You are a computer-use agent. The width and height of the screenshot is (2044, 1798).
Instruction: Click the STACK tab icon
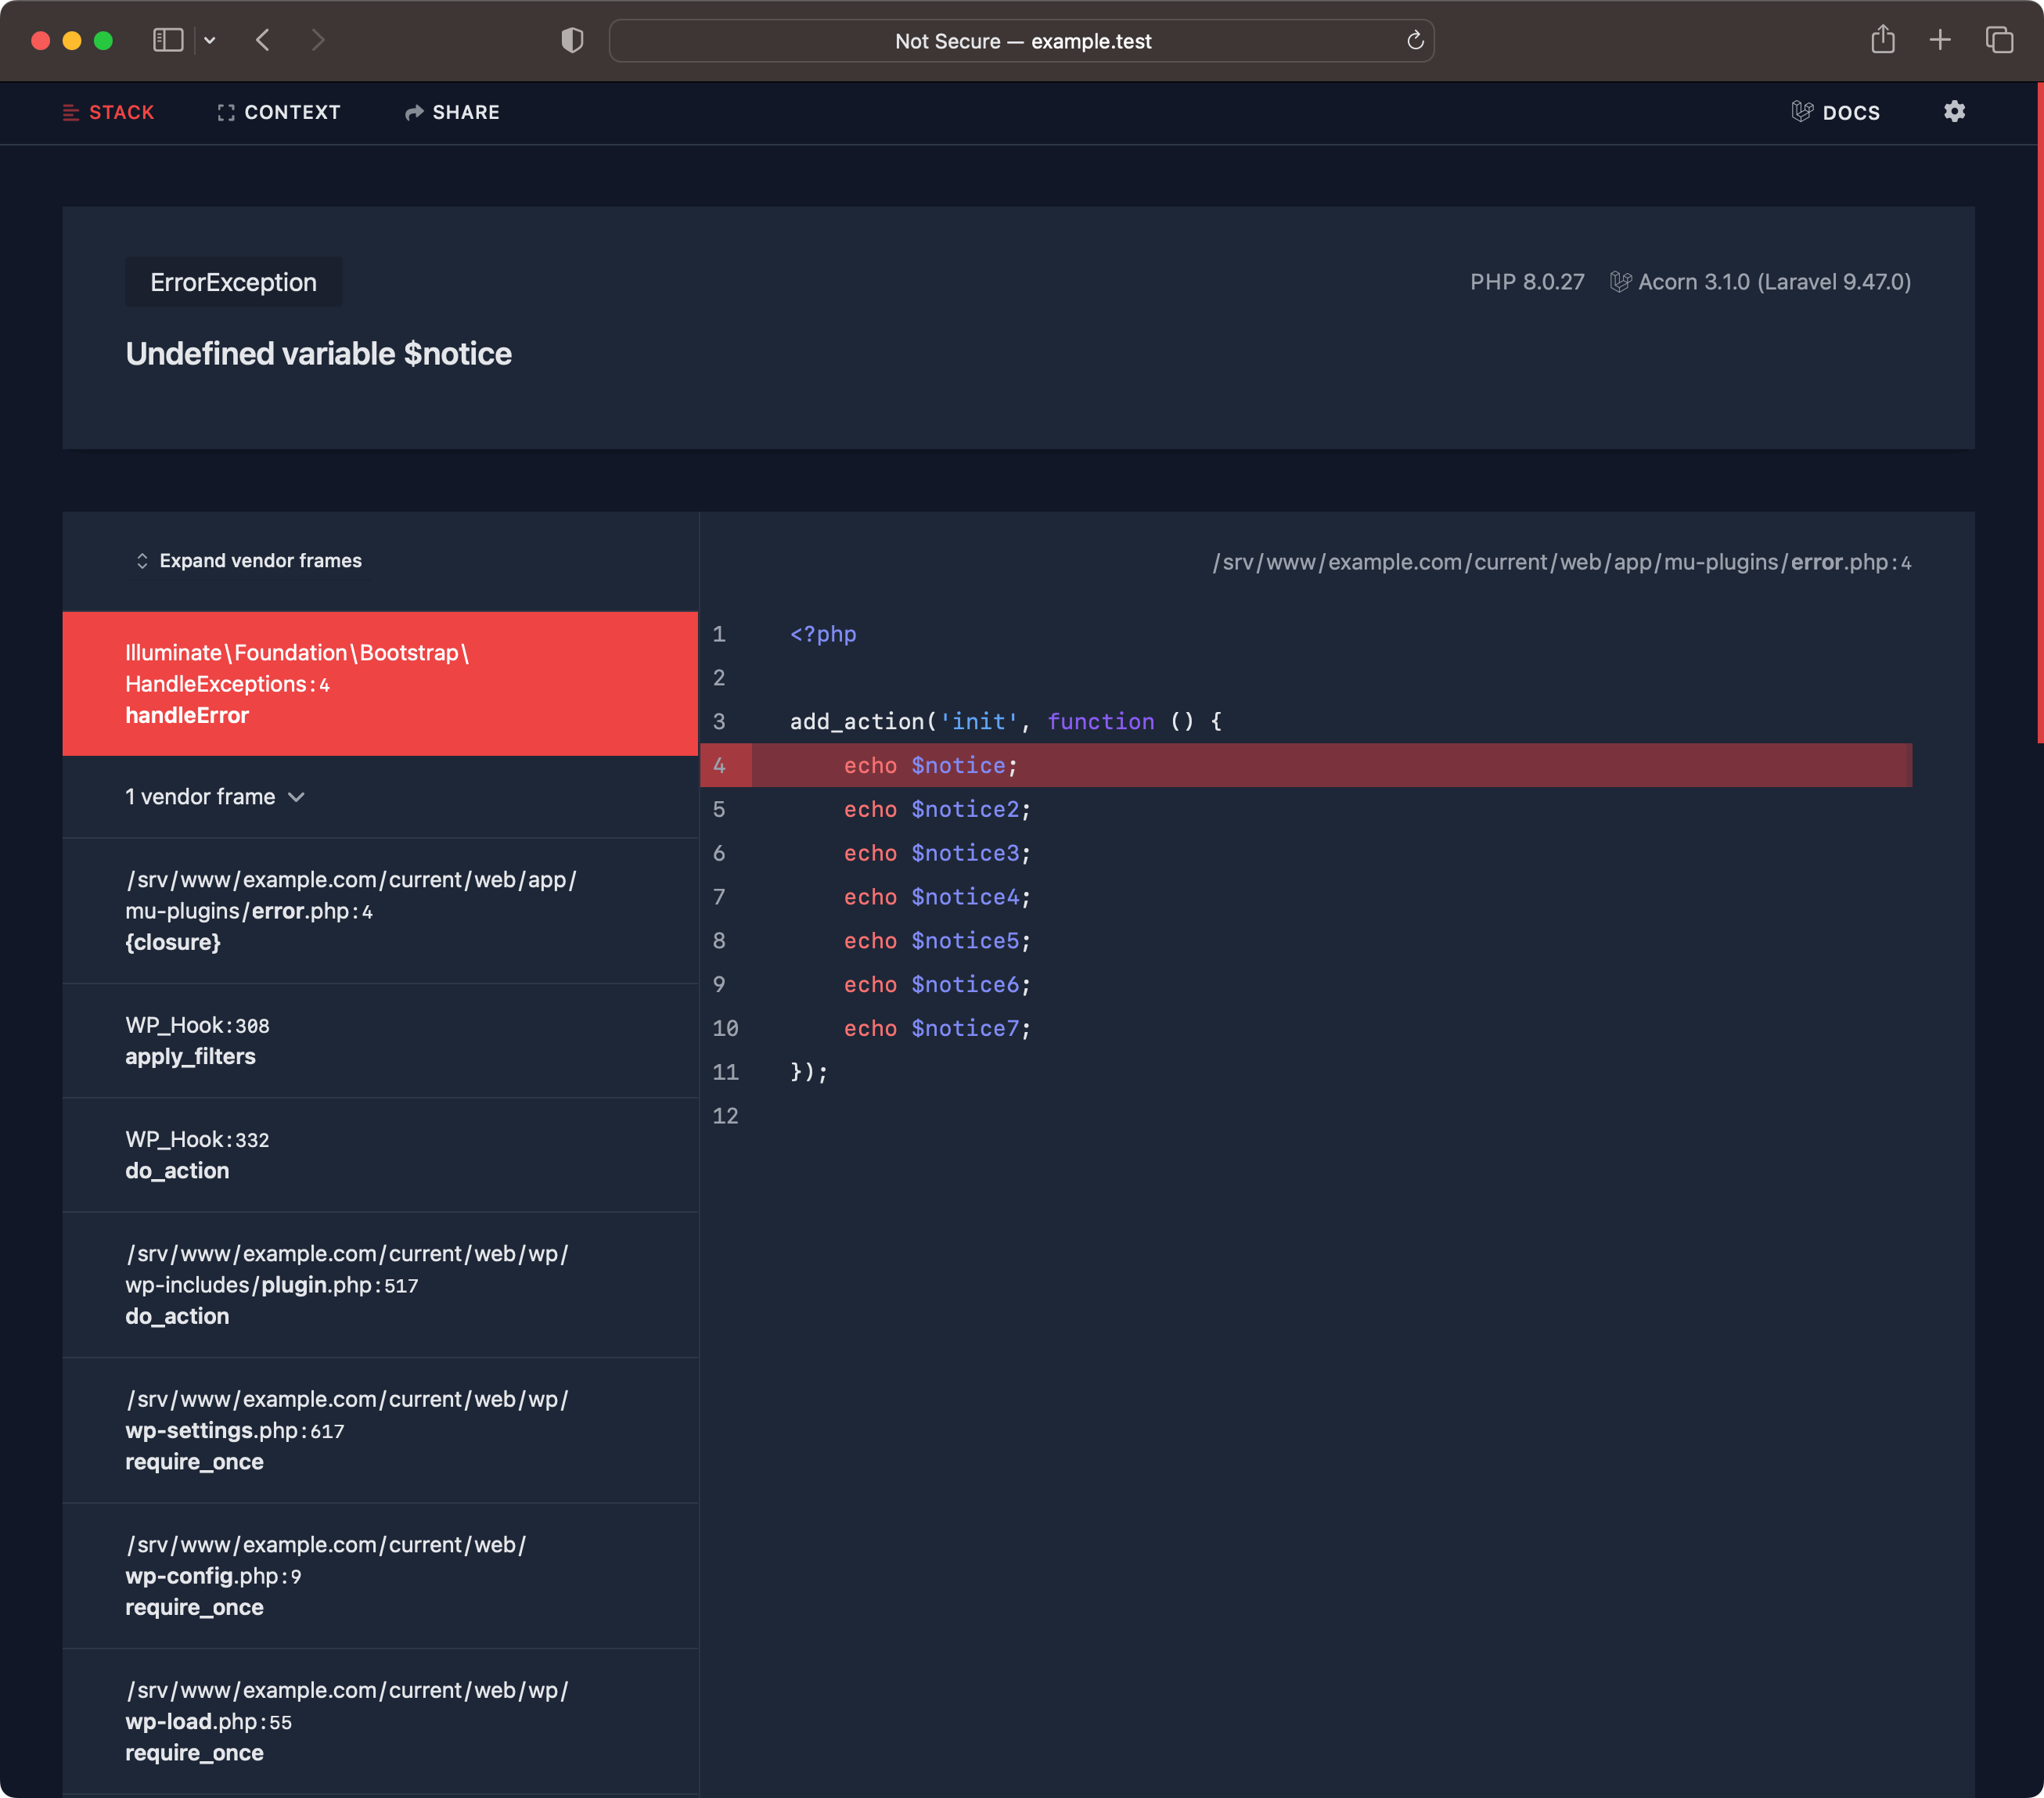coord(71,111)
